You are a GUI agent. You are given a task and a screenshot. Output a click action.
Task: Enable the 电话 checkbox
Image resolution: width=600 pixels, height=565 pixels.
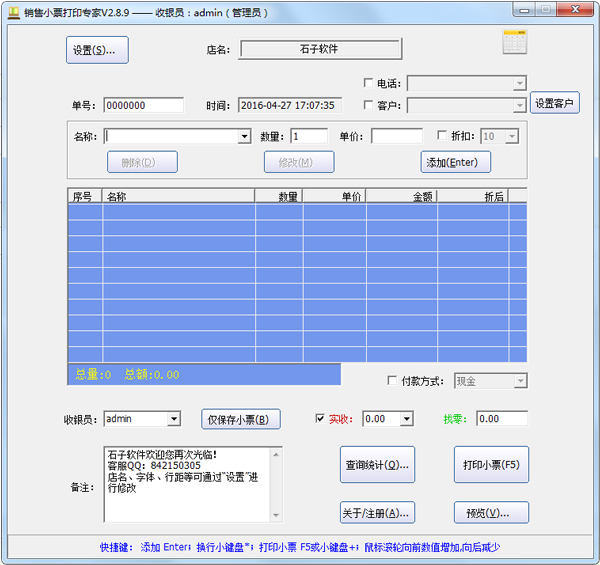369,84
